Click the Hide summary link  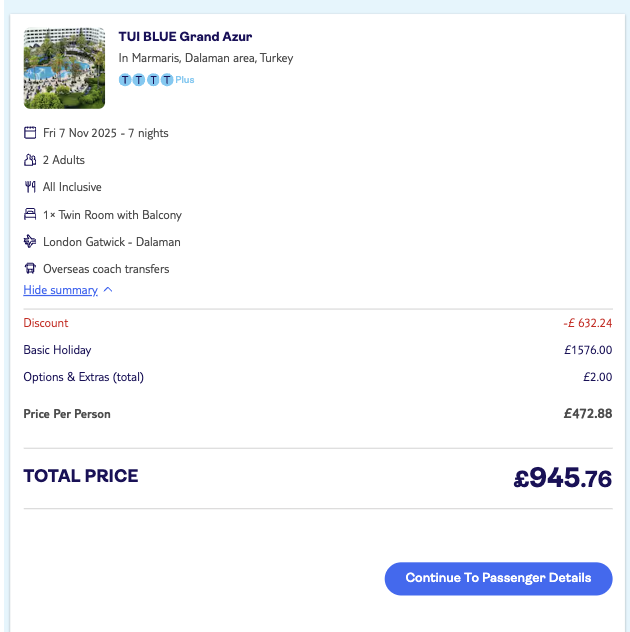point(60,290)
